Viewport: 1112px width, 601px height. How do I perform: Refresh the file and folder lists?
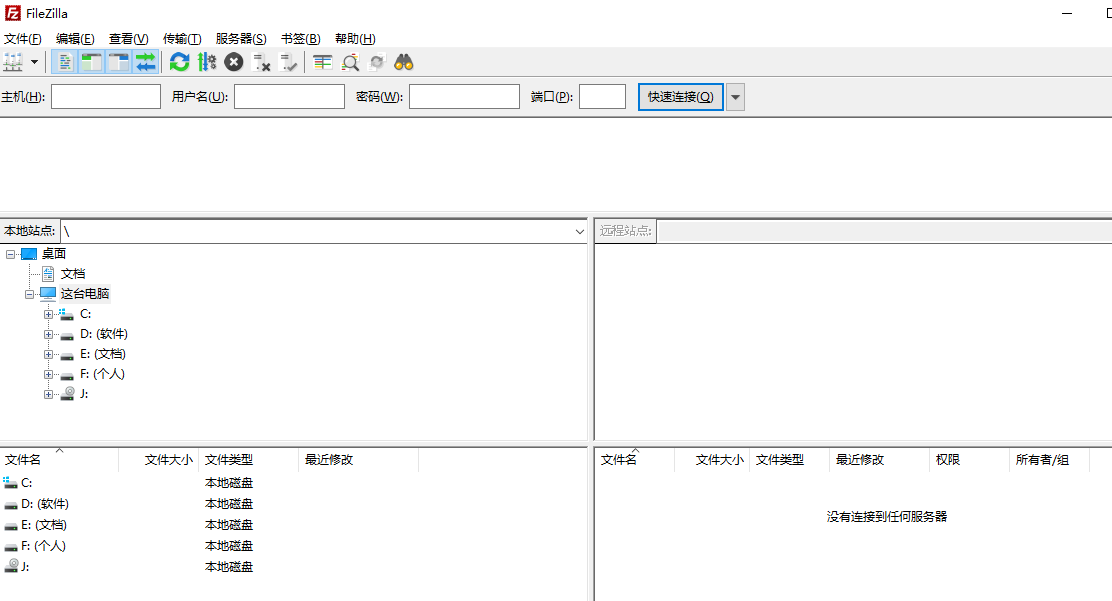click(x=180, y=62)
